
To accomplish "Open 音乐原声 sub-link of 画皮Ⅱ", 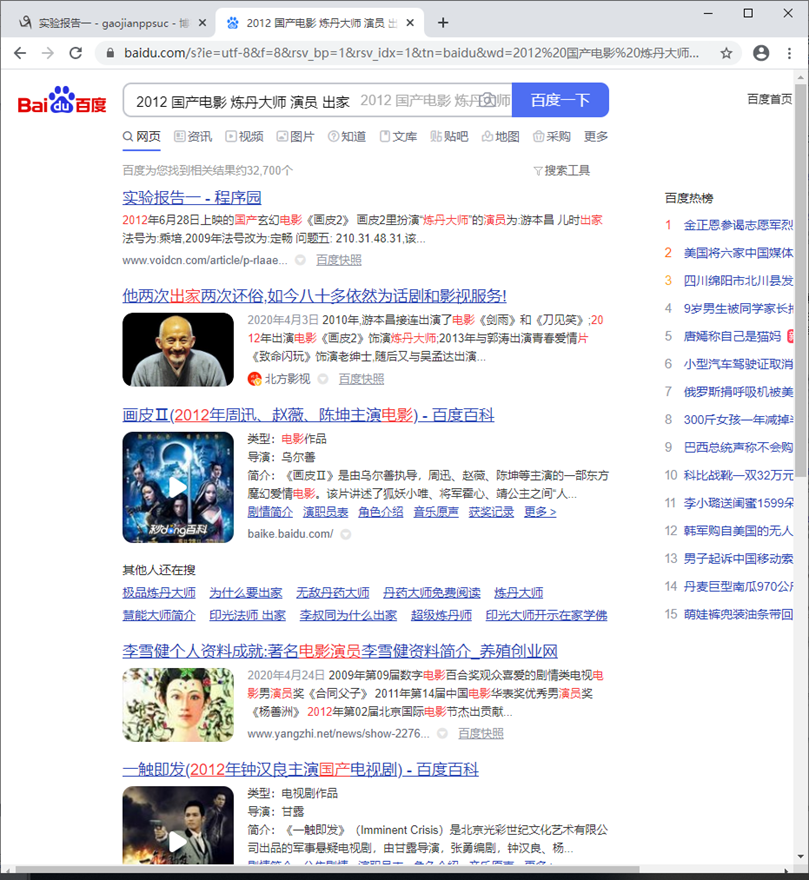I will (x=436, y=512).
